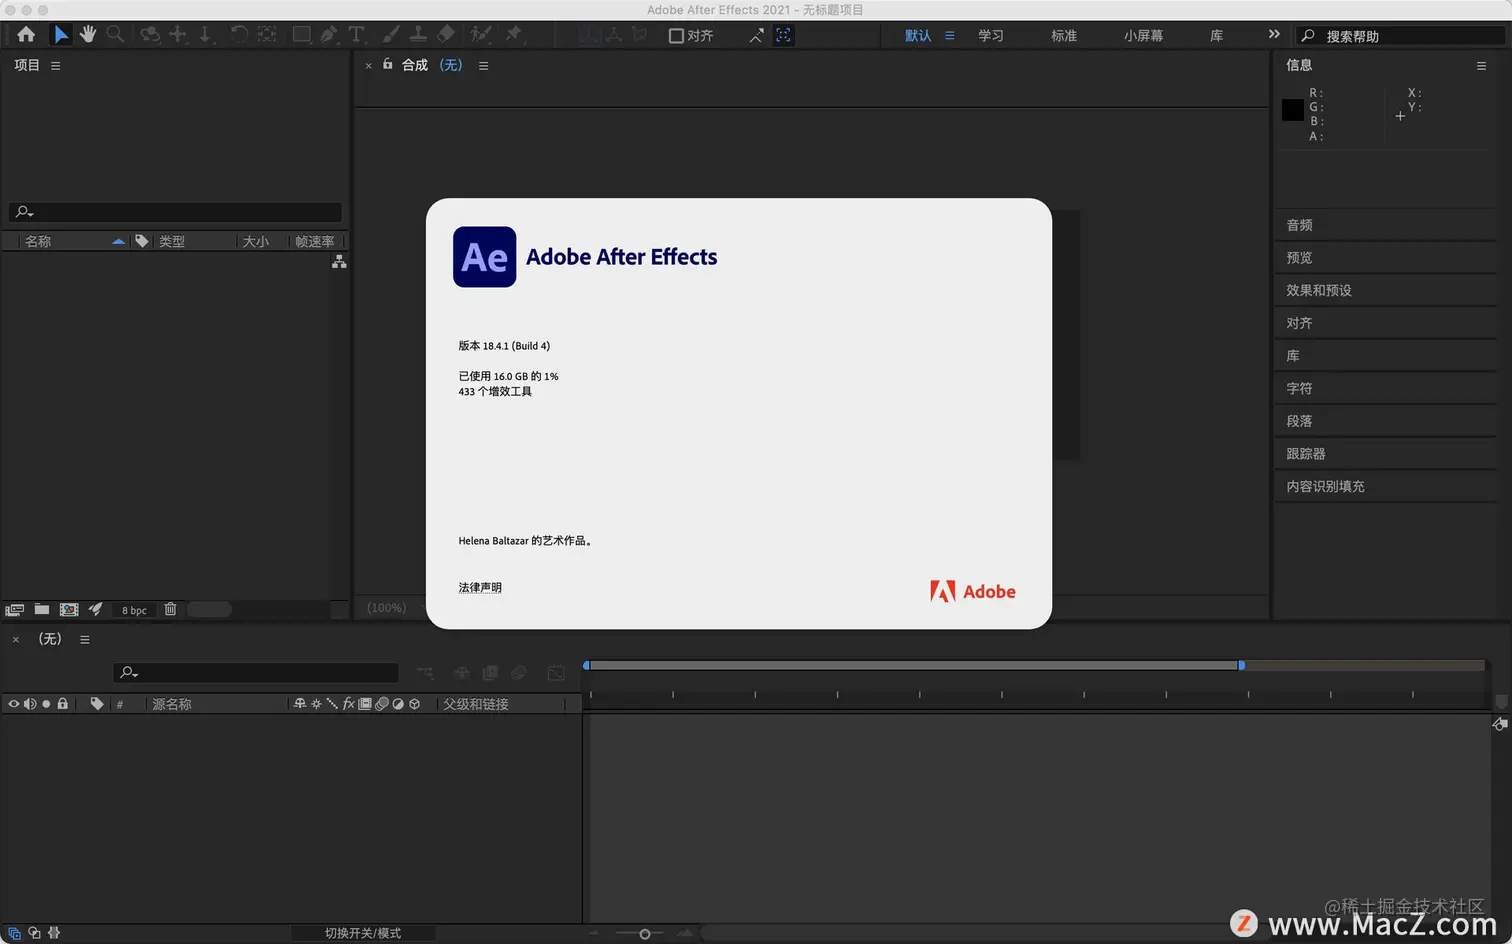Create a new folder in Project panel
Screen dimensions: 1512x944
click(x=42, y=609)
